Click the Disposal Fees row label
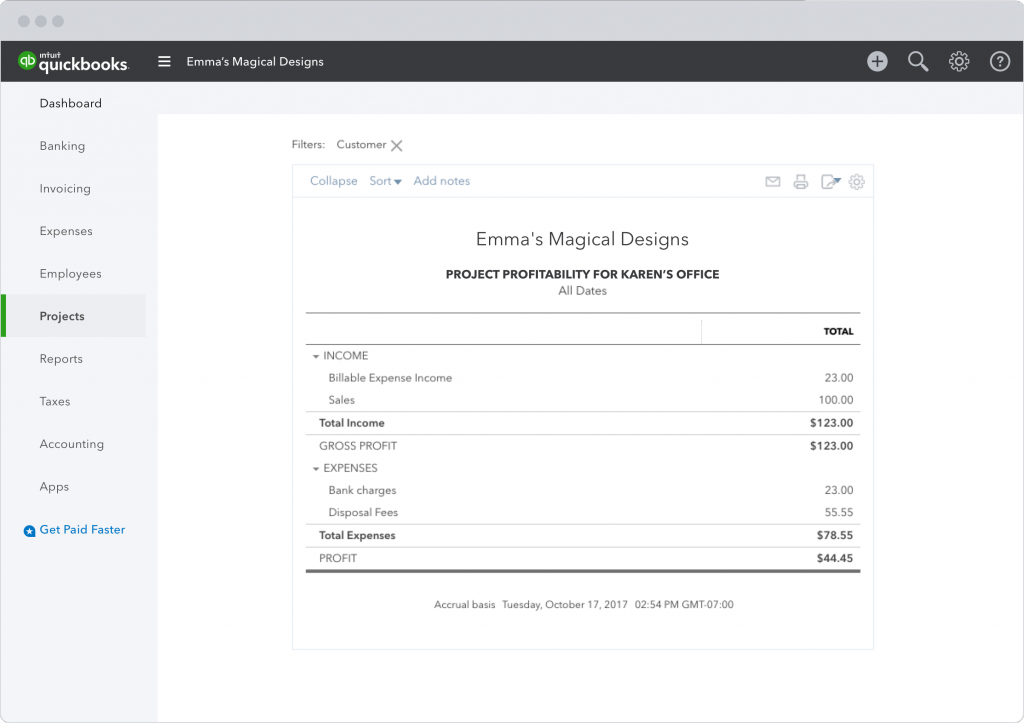1024x723 pixels. point(363,512)
